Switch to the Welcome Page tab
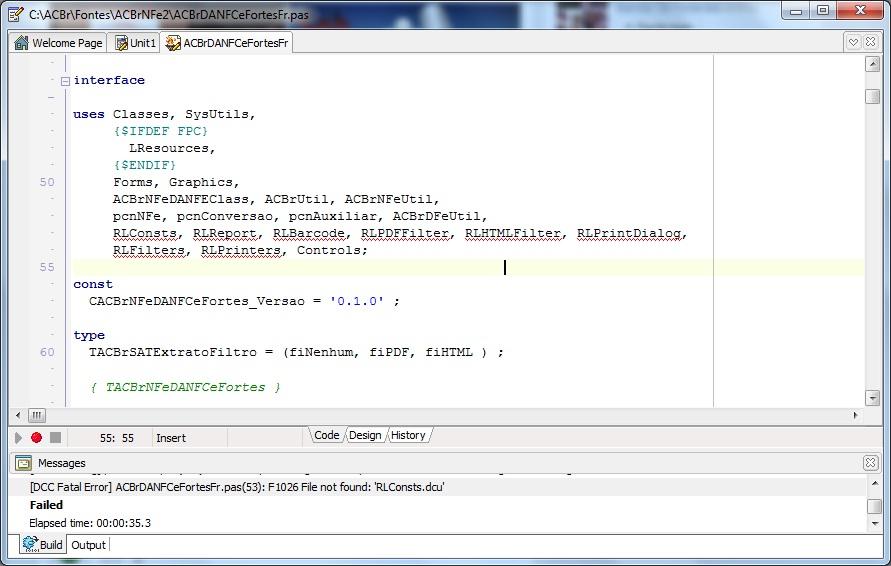Viewport: 891px width, 566px height. point(59,43)
